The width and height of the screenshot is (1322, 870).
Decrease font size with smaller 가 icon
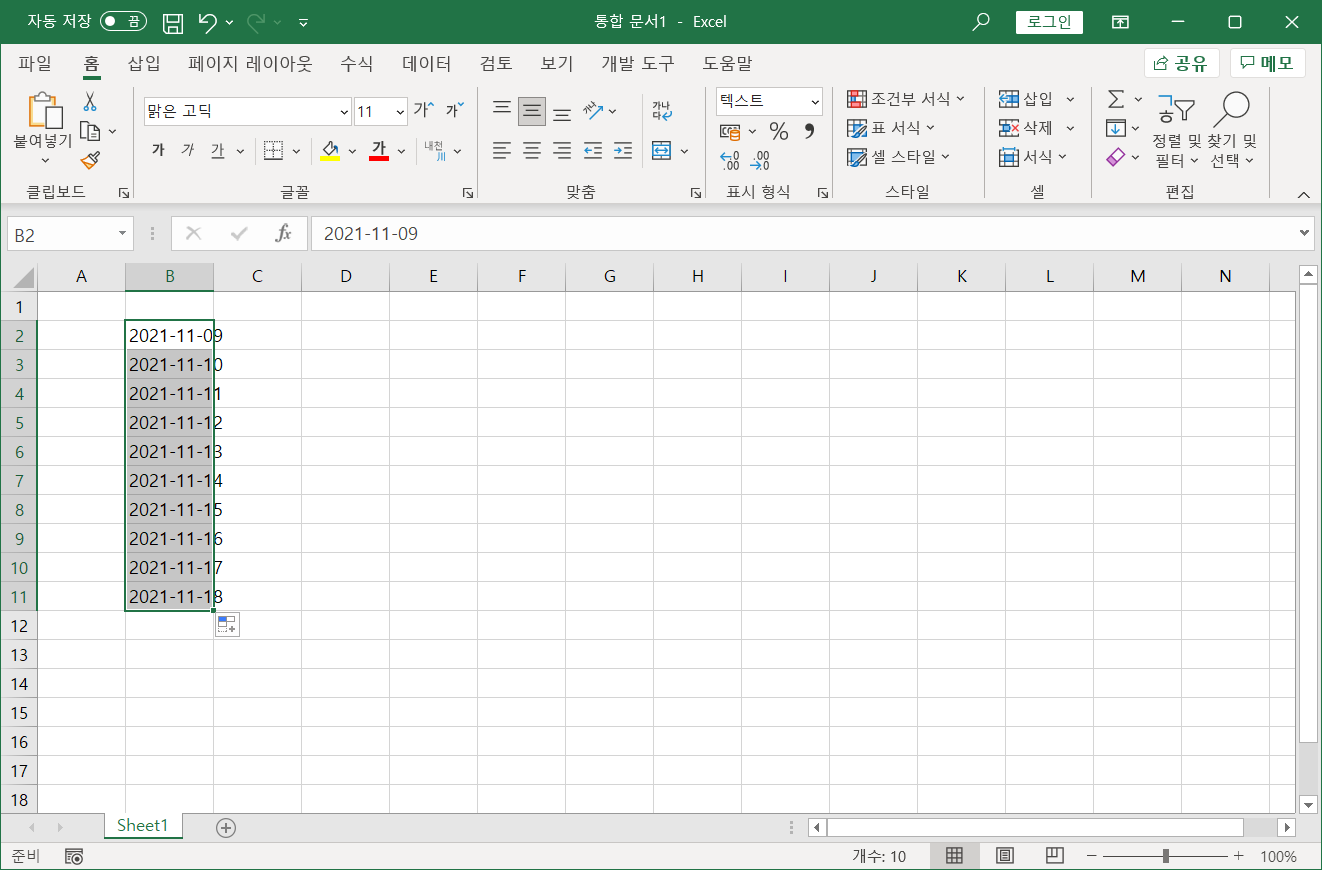click(455, 110)
